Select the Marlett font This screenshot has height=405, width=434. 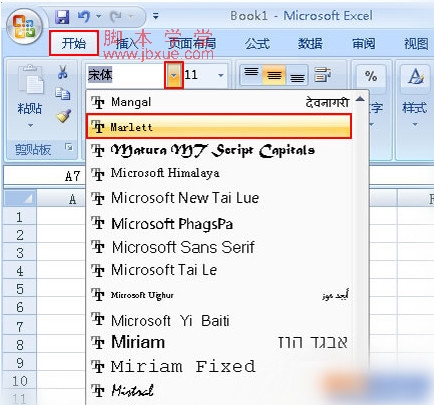[219, 126]
